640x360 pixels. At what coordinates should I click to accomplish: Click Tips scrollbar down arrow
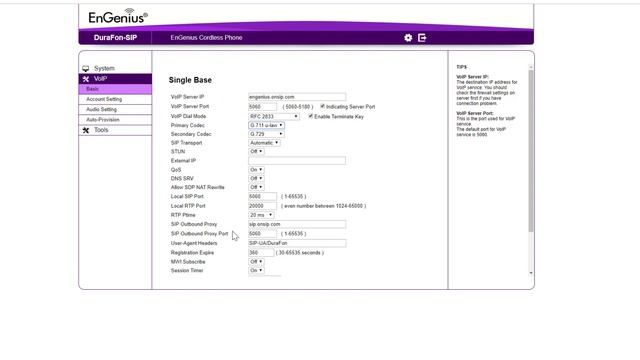coord(531,273)
